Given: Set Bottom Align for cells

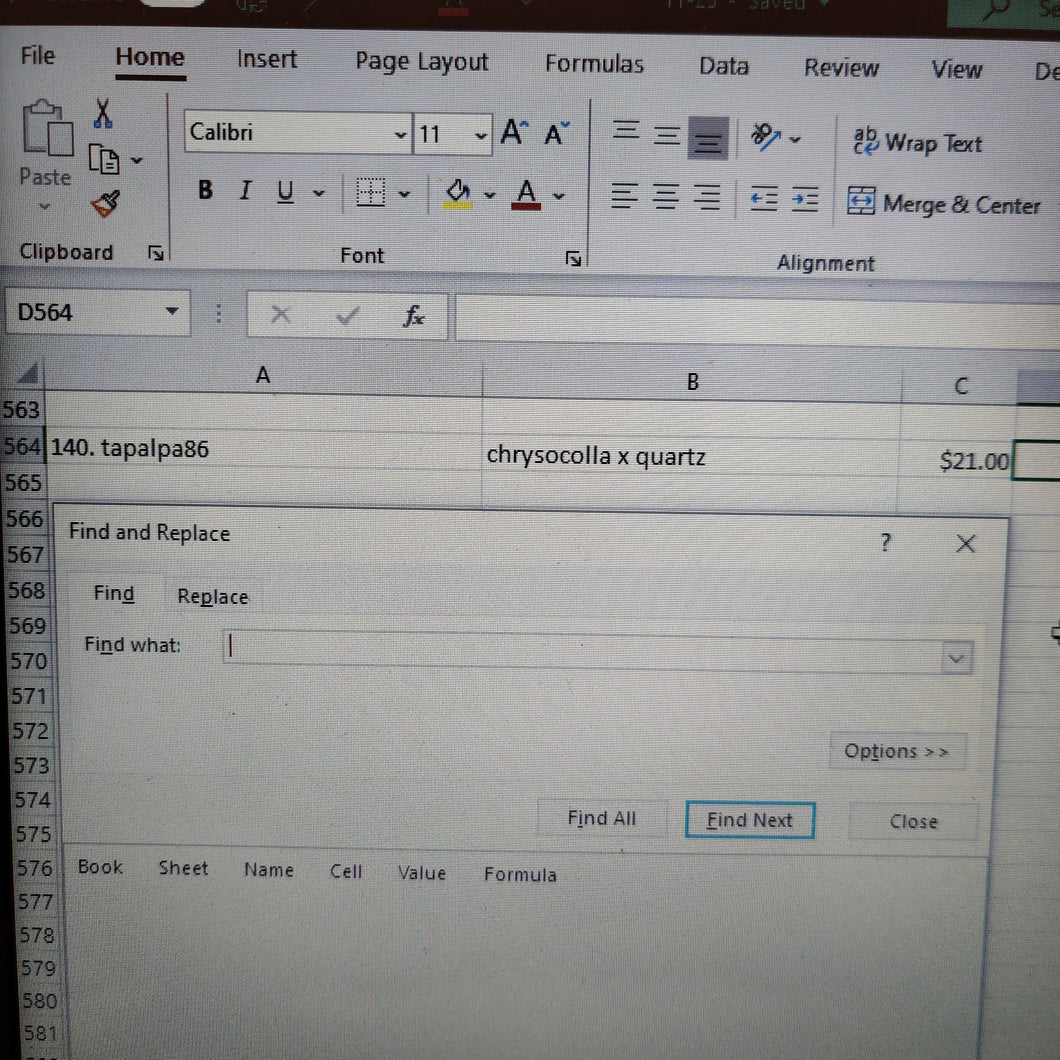Looking at the screenshot, I should click(708, 139).
